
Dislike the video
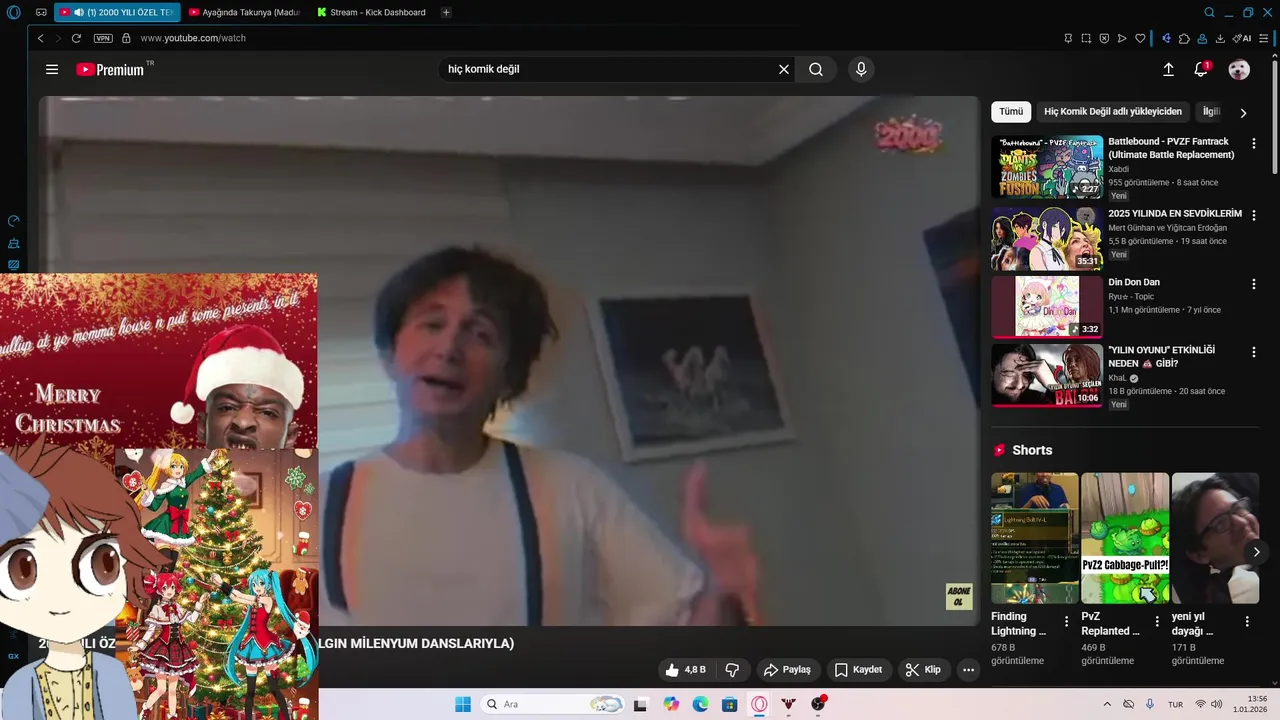(x=732, y=670)
